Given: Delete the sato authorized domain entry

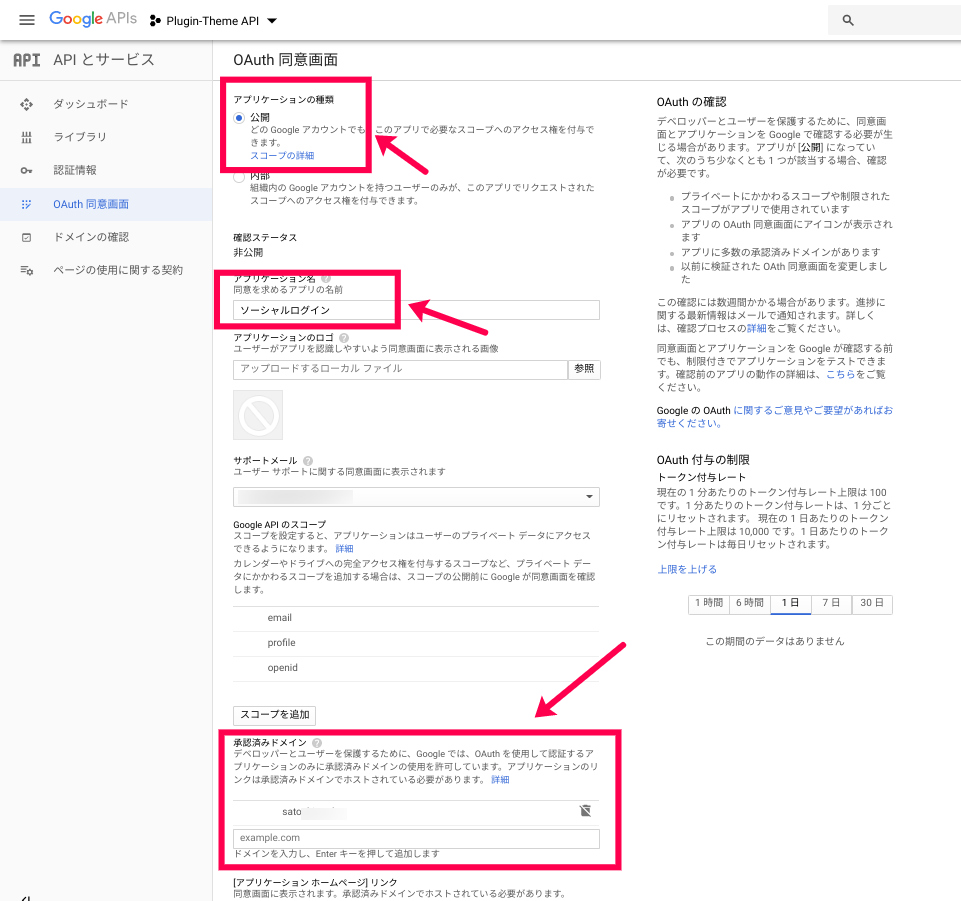Looking at the screenshot, I should [x=585, y=811].
